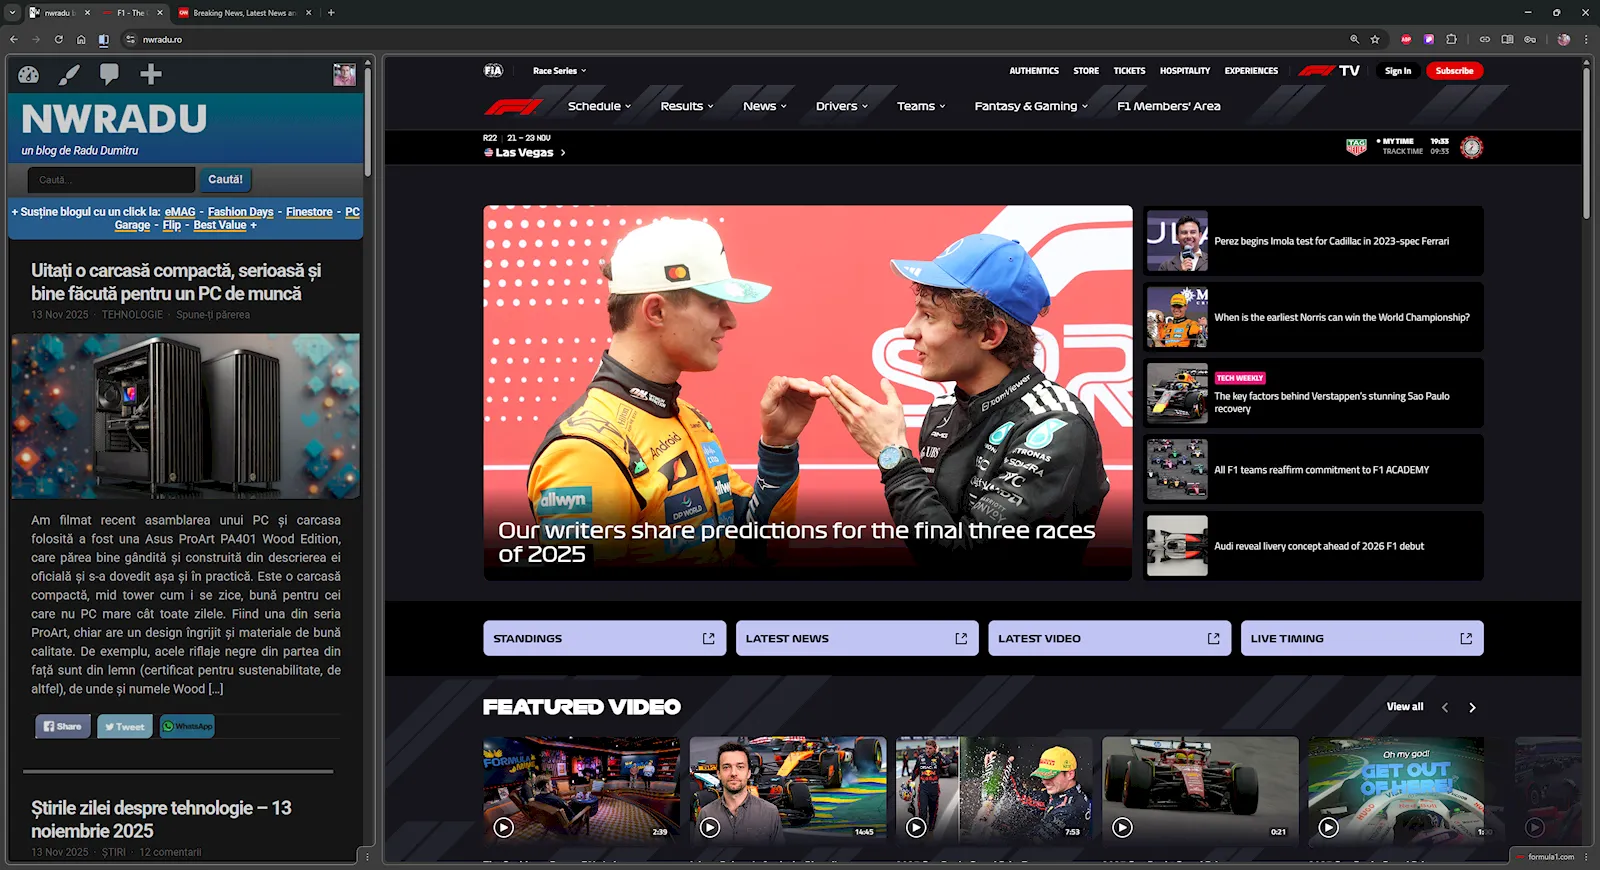Go to next Featured Video slide
The height and width of the screenshot is (870, 1600).
pyautogui.click(x=1472, y=708)
